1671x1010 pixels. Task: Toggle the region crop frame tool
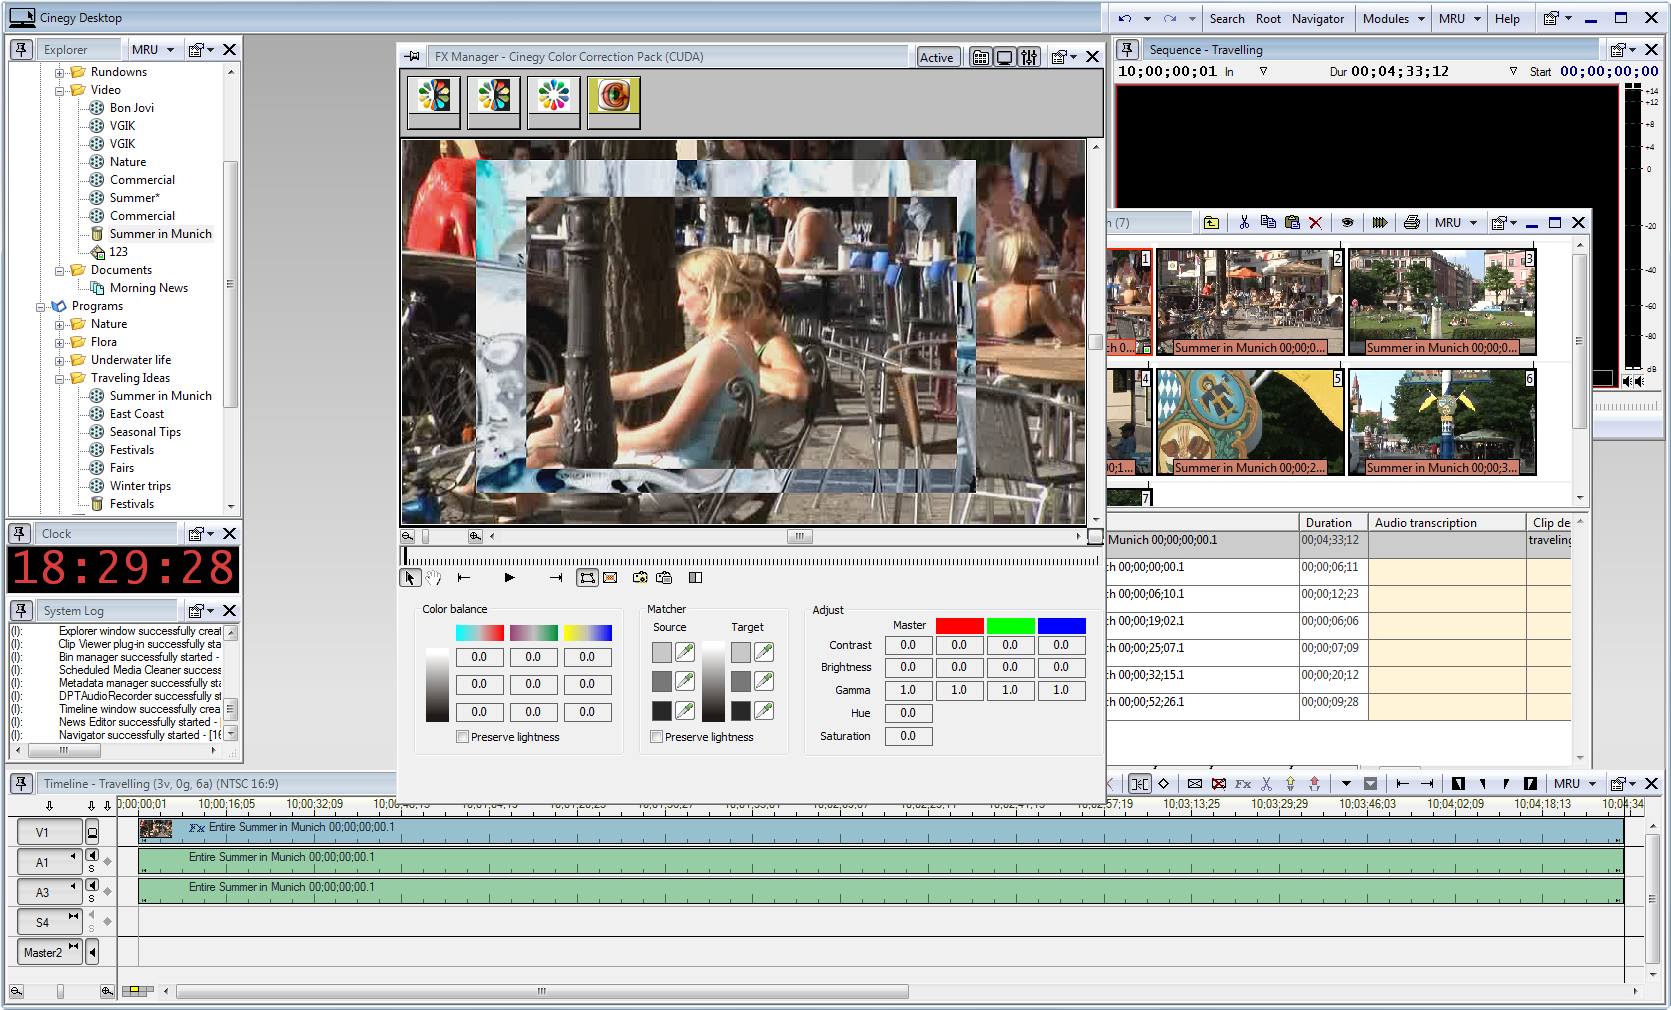587,577
